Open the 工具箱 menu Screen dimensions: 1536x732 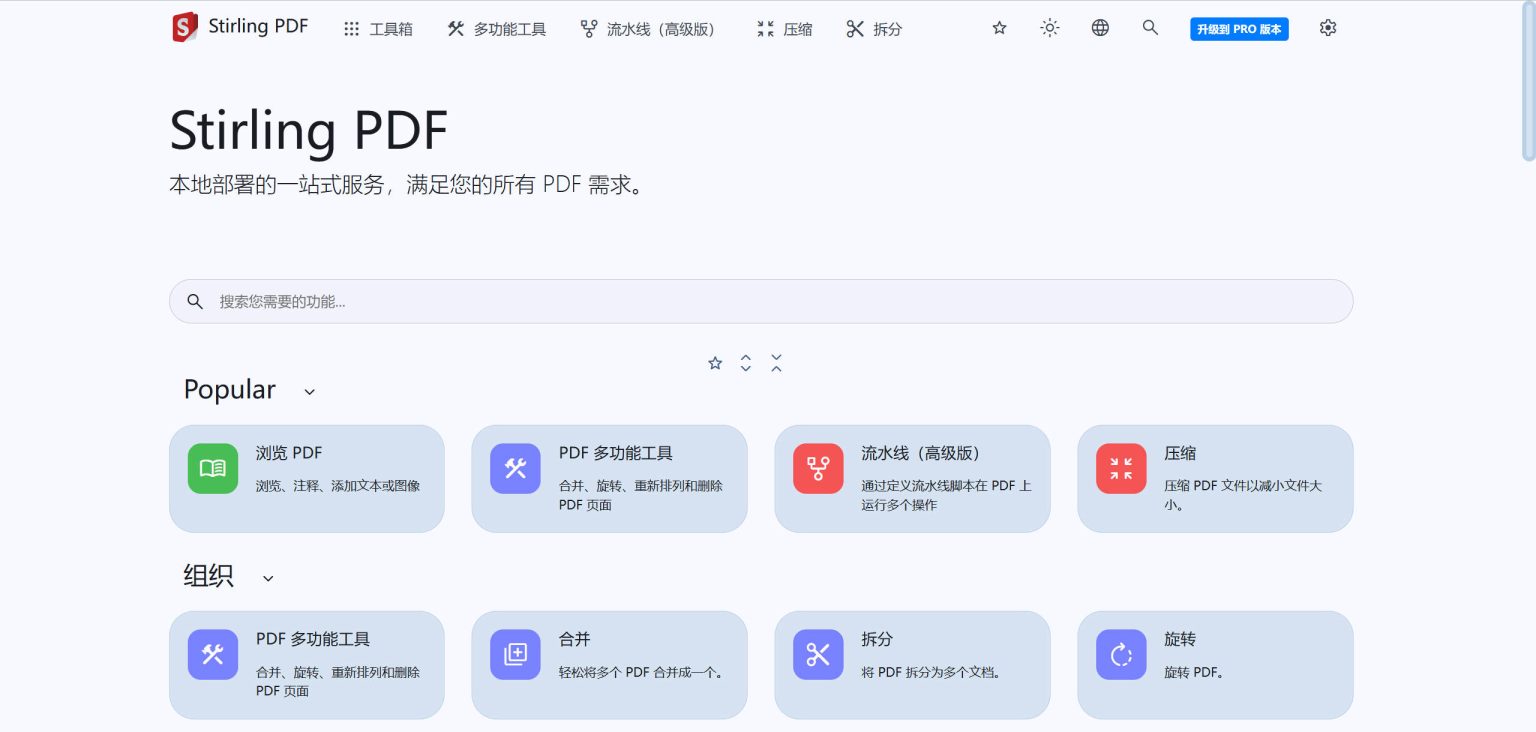click(x=377, y=29)
